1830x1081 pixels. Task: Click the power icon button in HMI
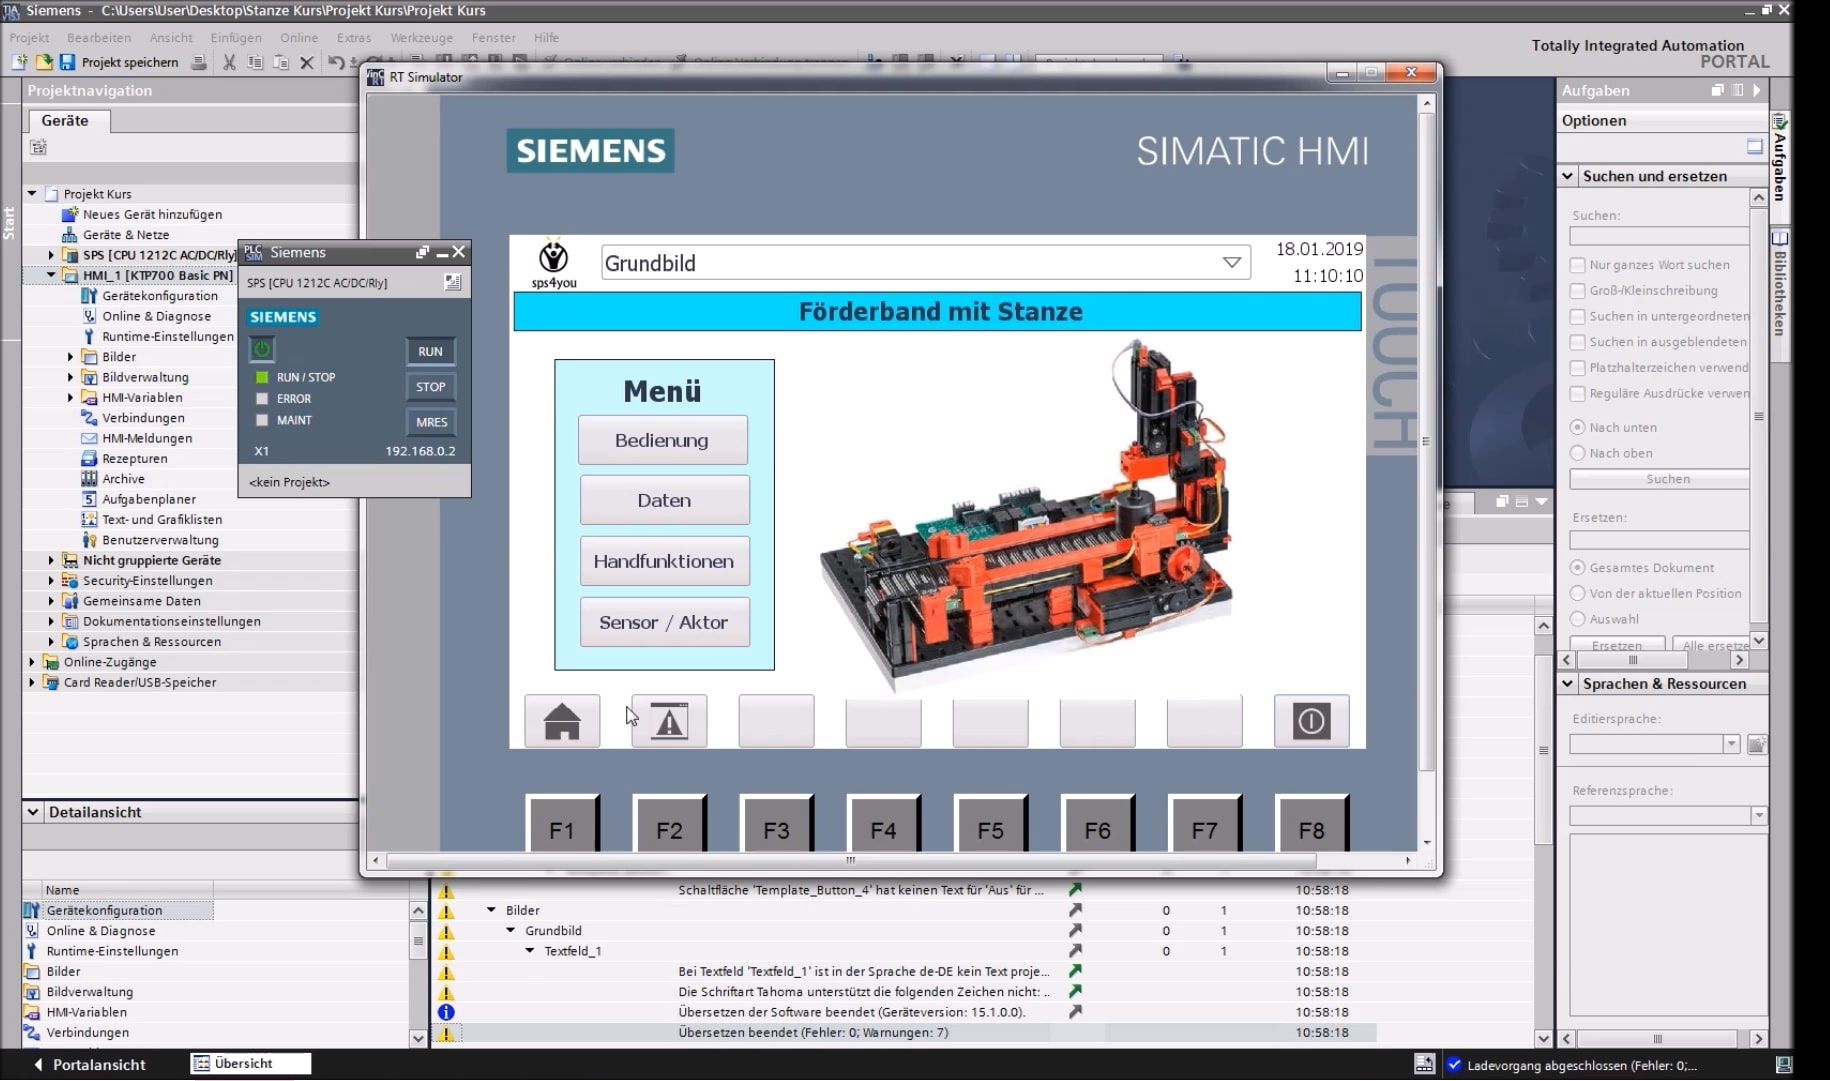[x=1311, y=721]
